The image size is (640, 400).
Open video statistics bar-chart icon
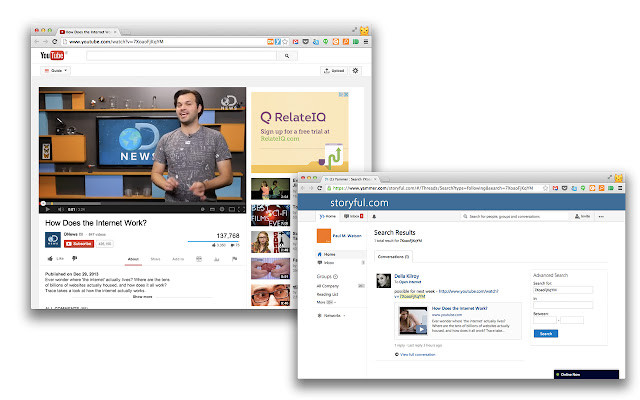[x=217, y=259]
